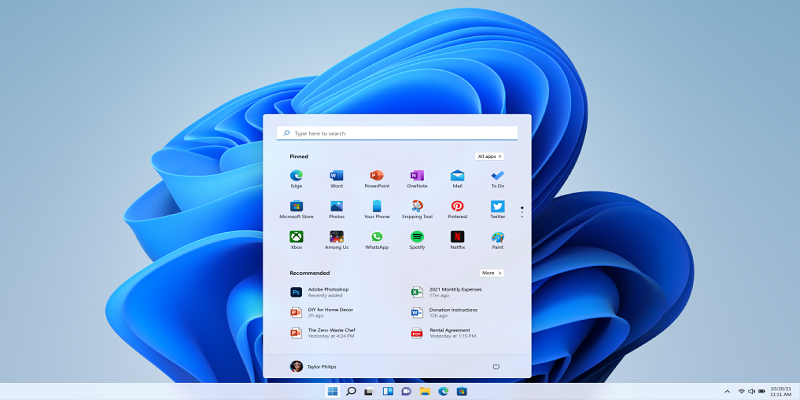The height and width of the screenshot is (400, 800).
Task: Launch the Xbox app
Action: 296,237
